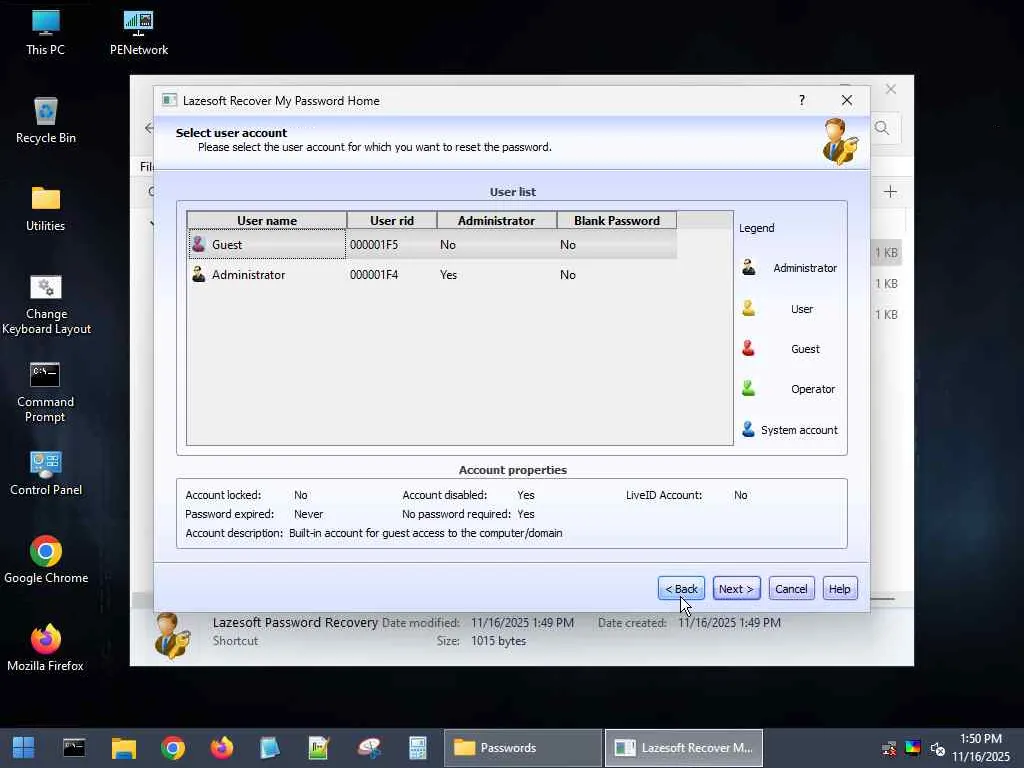Launch the Google Chrome desktop shortcut

tap(46, 560)
